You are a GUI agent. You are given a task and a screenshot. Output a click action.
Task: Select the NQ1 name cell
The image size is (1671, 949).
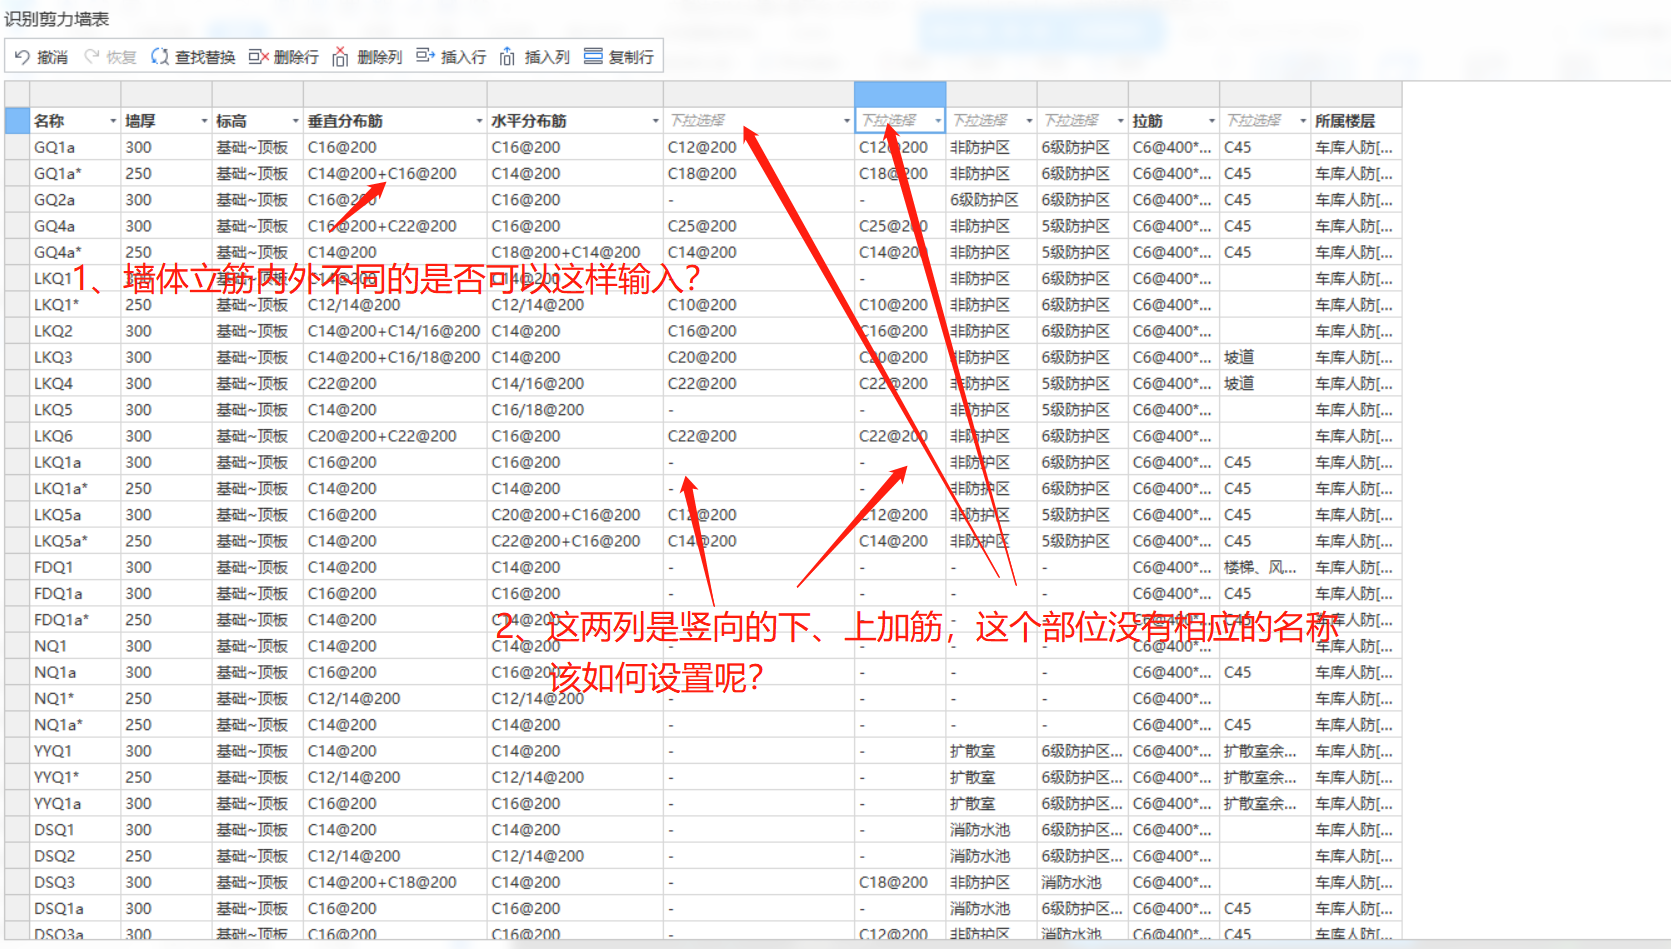(x=75, y=646)
